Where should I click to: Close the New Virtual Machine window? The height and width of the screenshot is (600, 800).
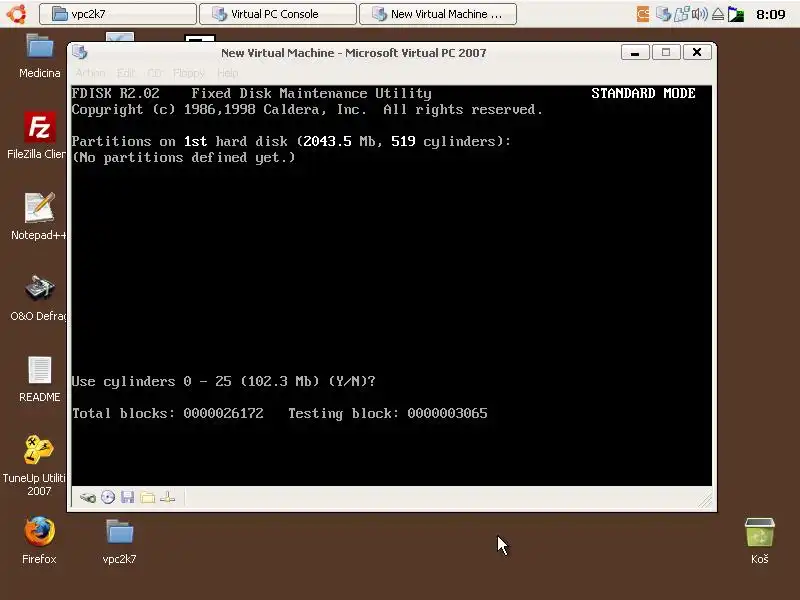tap(697, 52)
